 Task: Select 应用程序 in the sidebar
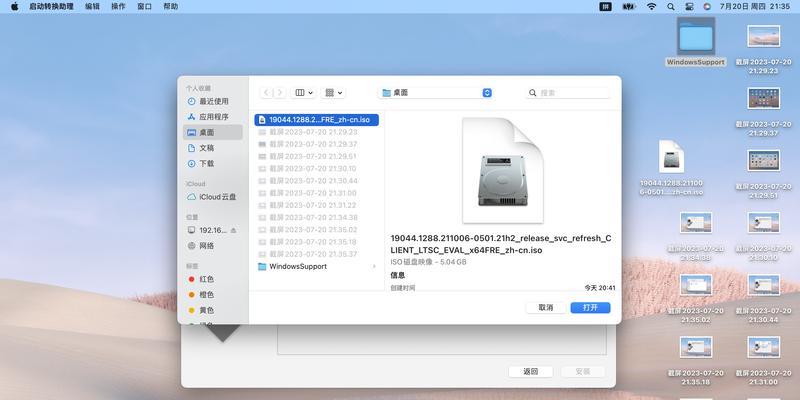pyautogui.click(x=213, y=117)
